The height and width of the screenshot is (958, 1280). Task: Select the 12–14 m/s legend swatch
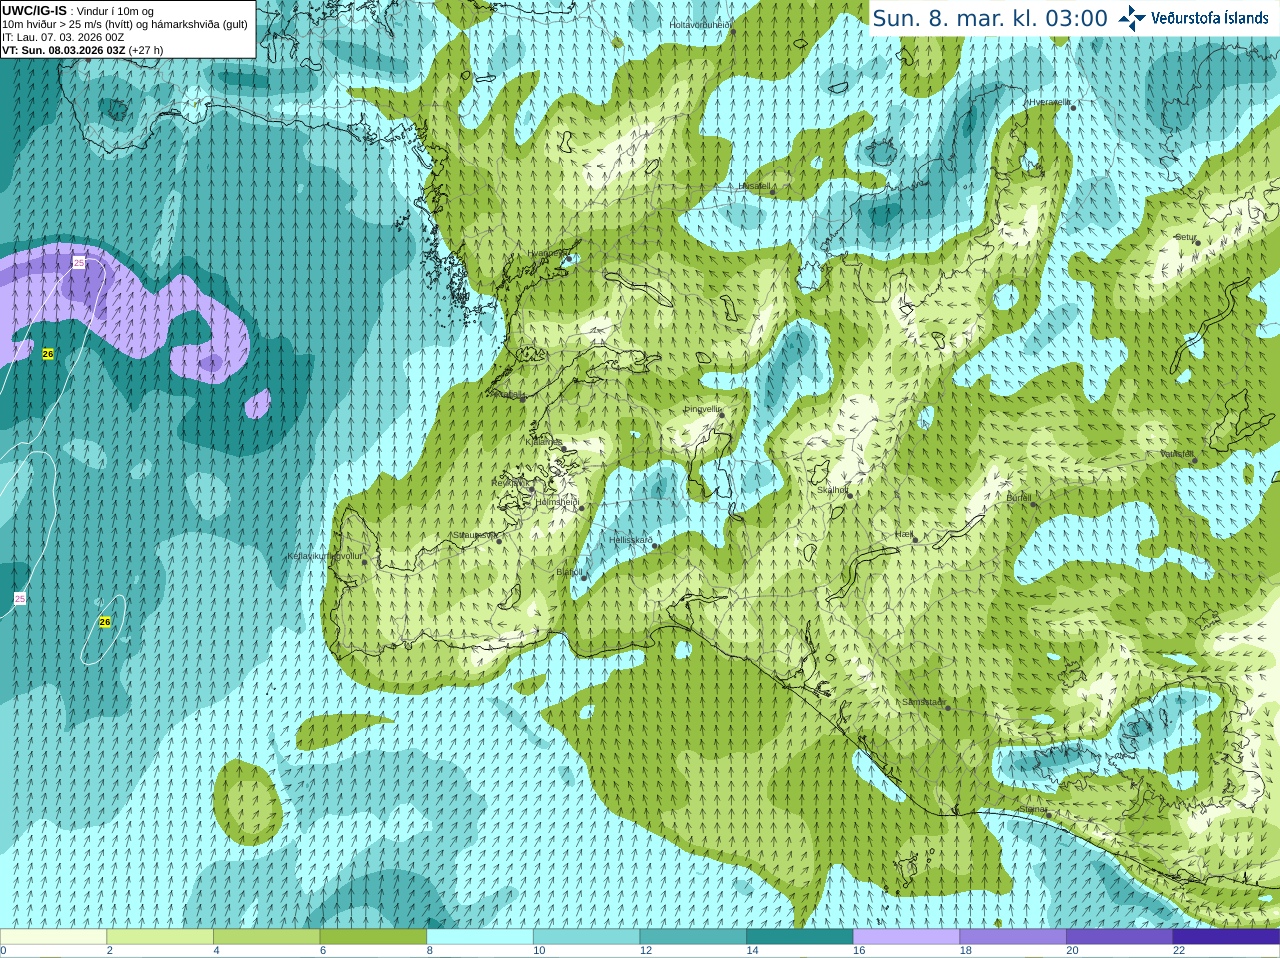[693, 937]
